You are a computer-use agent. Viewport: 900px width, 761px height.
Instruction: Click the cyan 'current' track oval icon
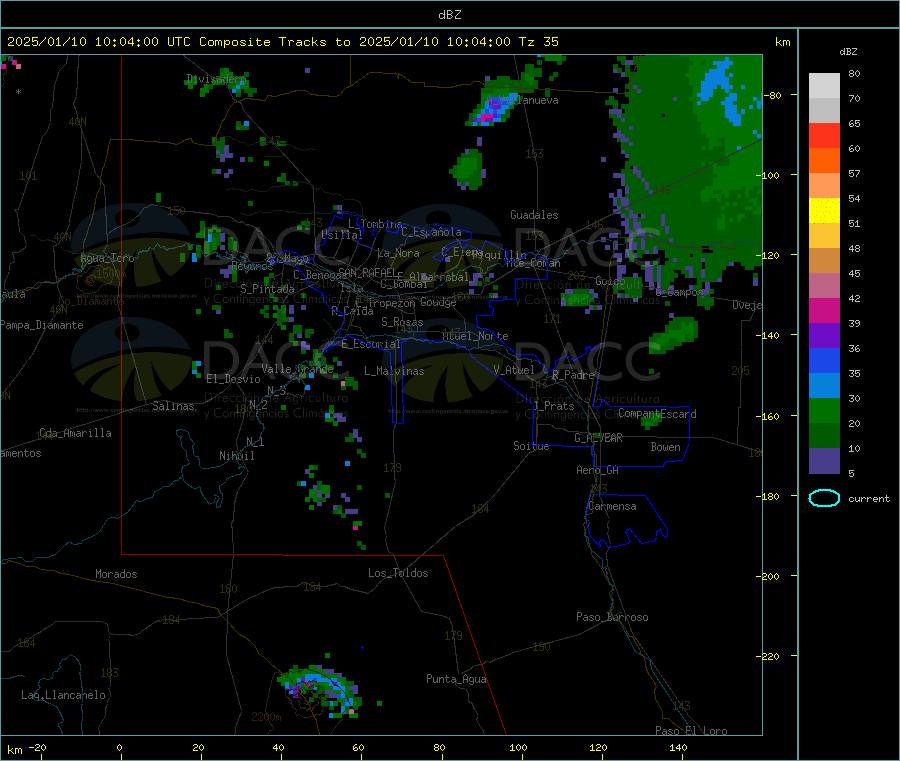pyautogui.click(x=824, y=498)
